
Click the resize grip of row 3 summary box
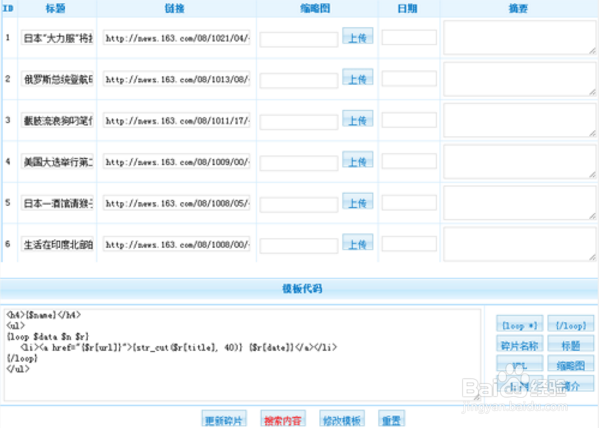point(592,133)
